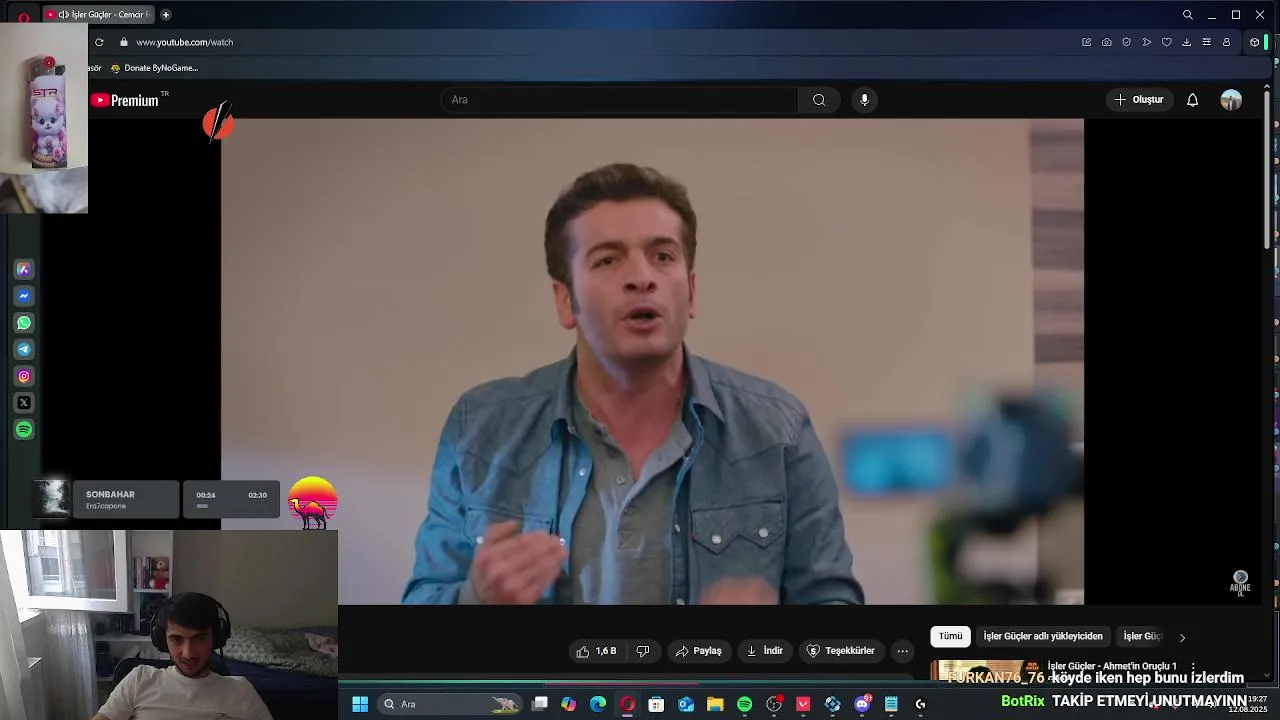Open X (Twitter) in Opera sidebar
This screenshot has height=720, width=1280.
24,403
